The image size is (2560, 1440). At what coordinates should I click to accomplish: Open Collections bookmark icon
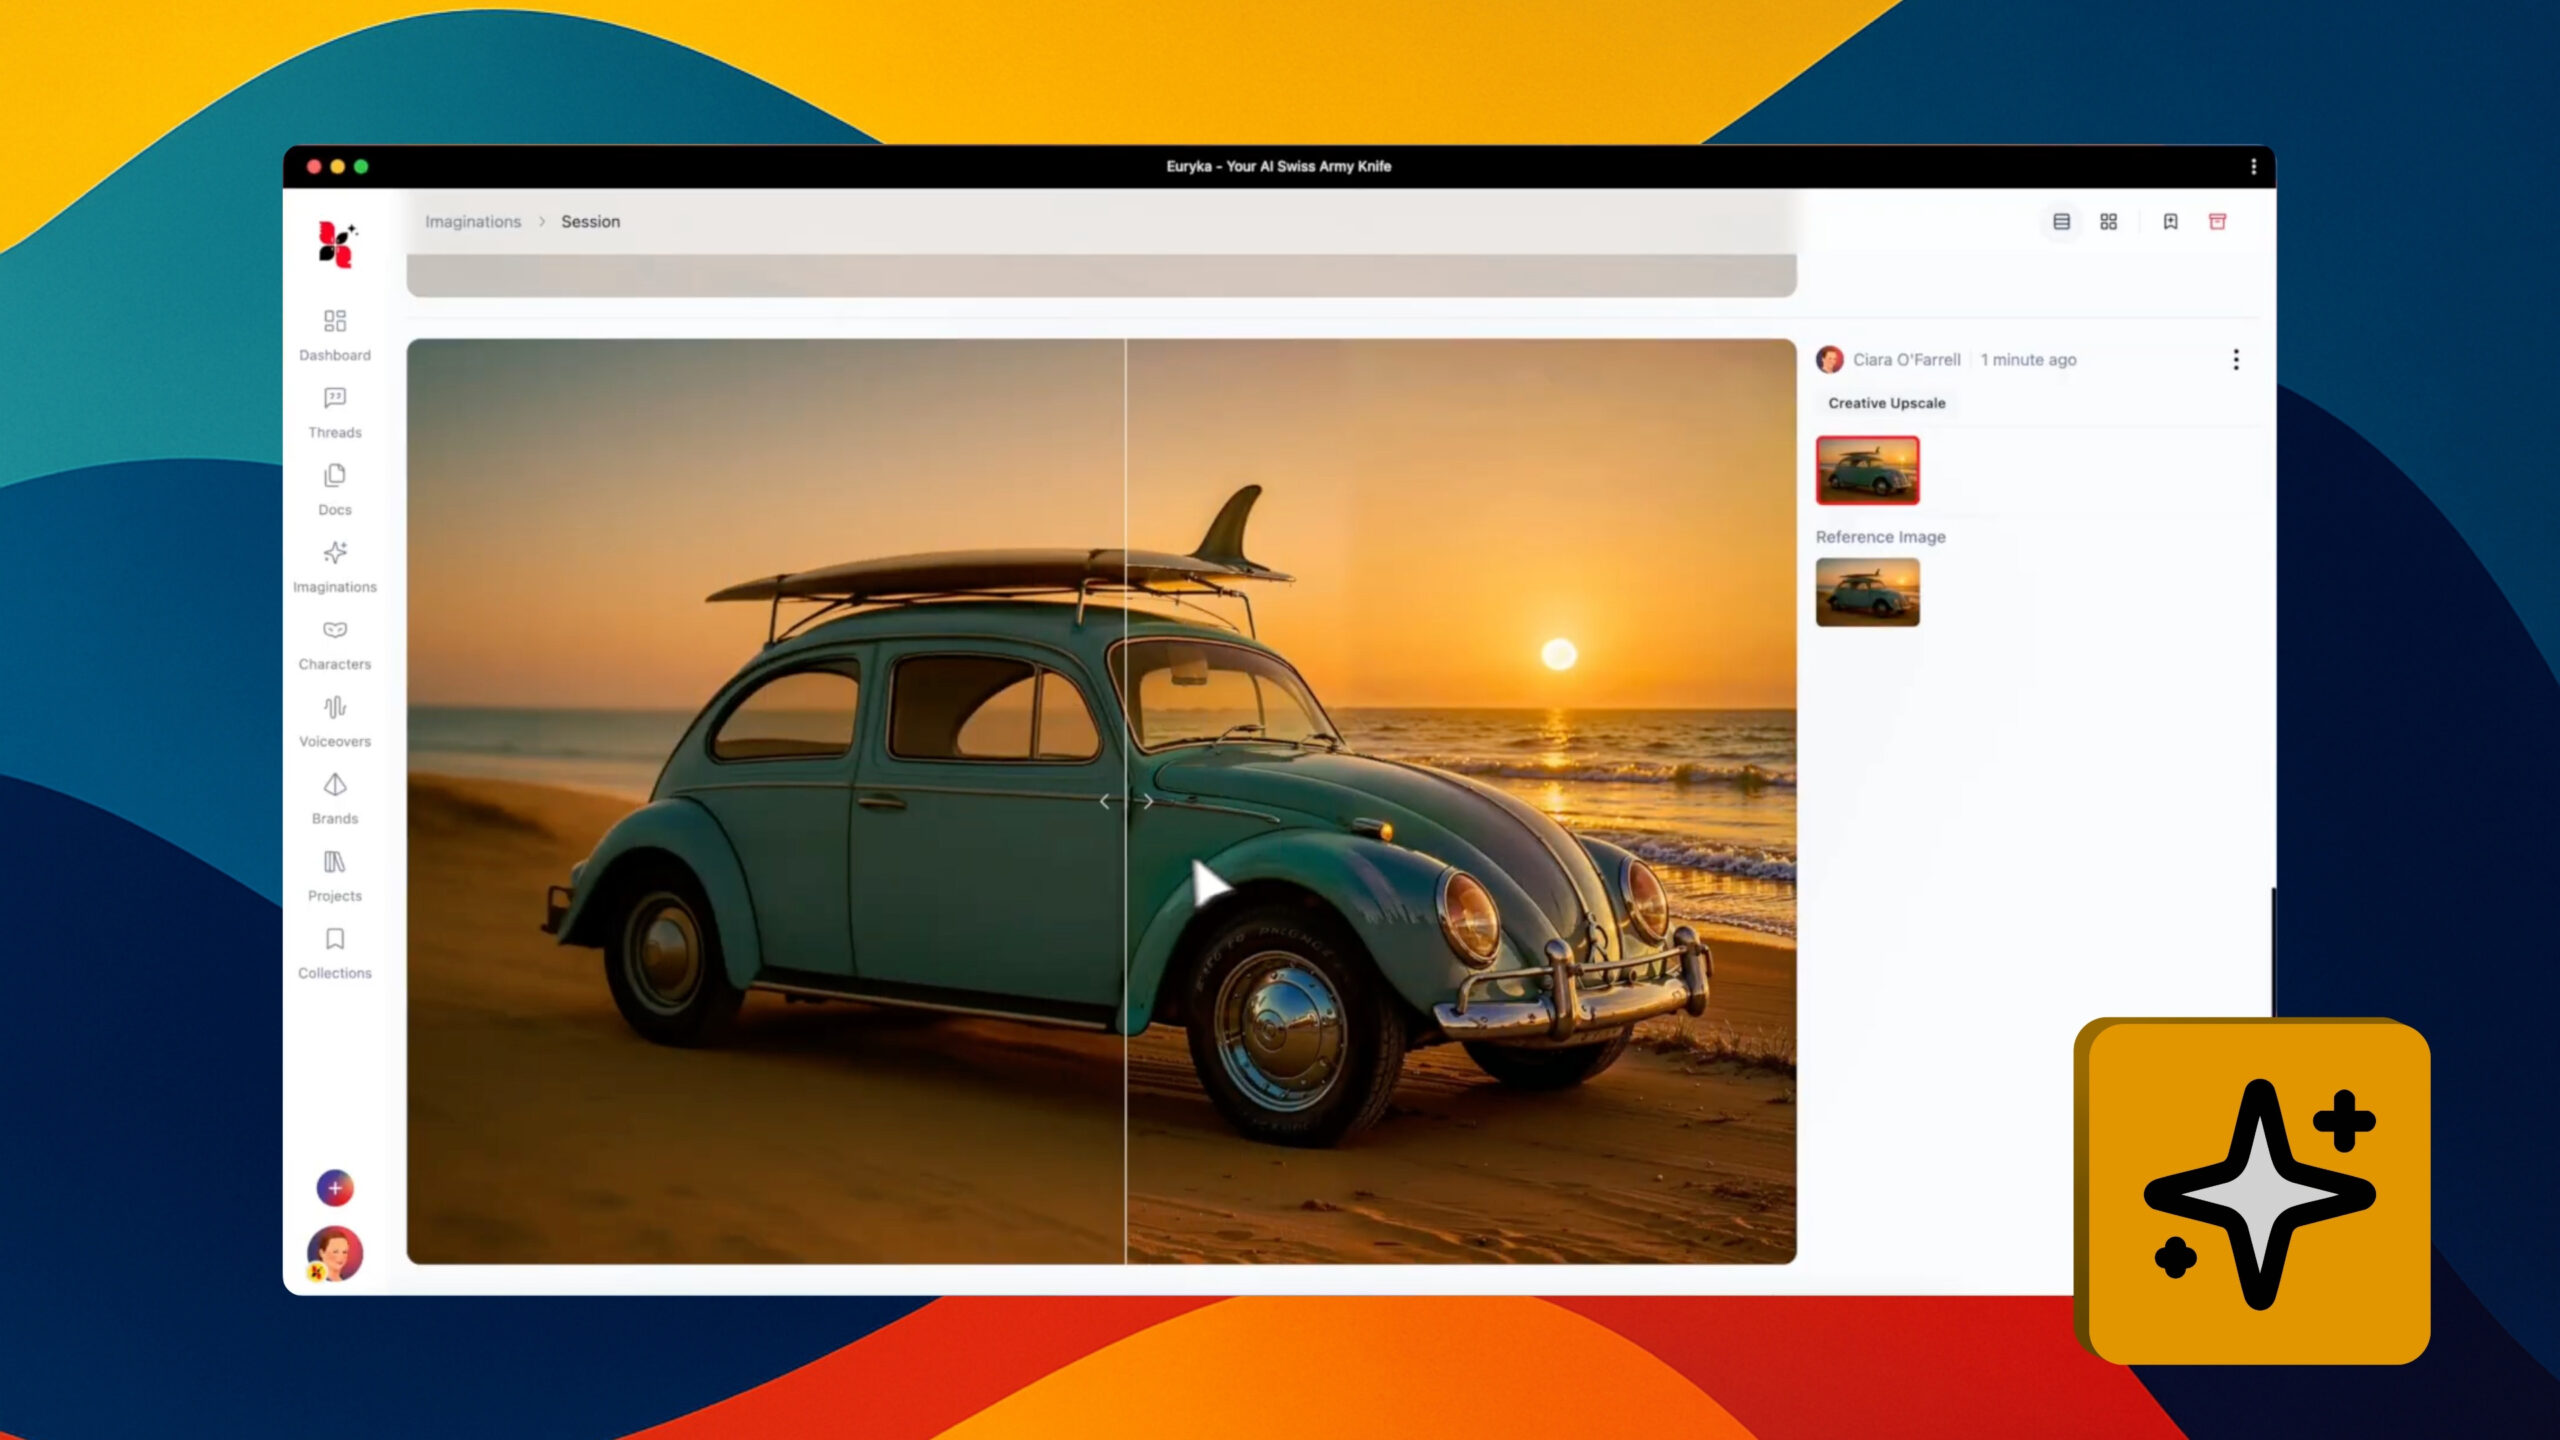pos(334,939)
